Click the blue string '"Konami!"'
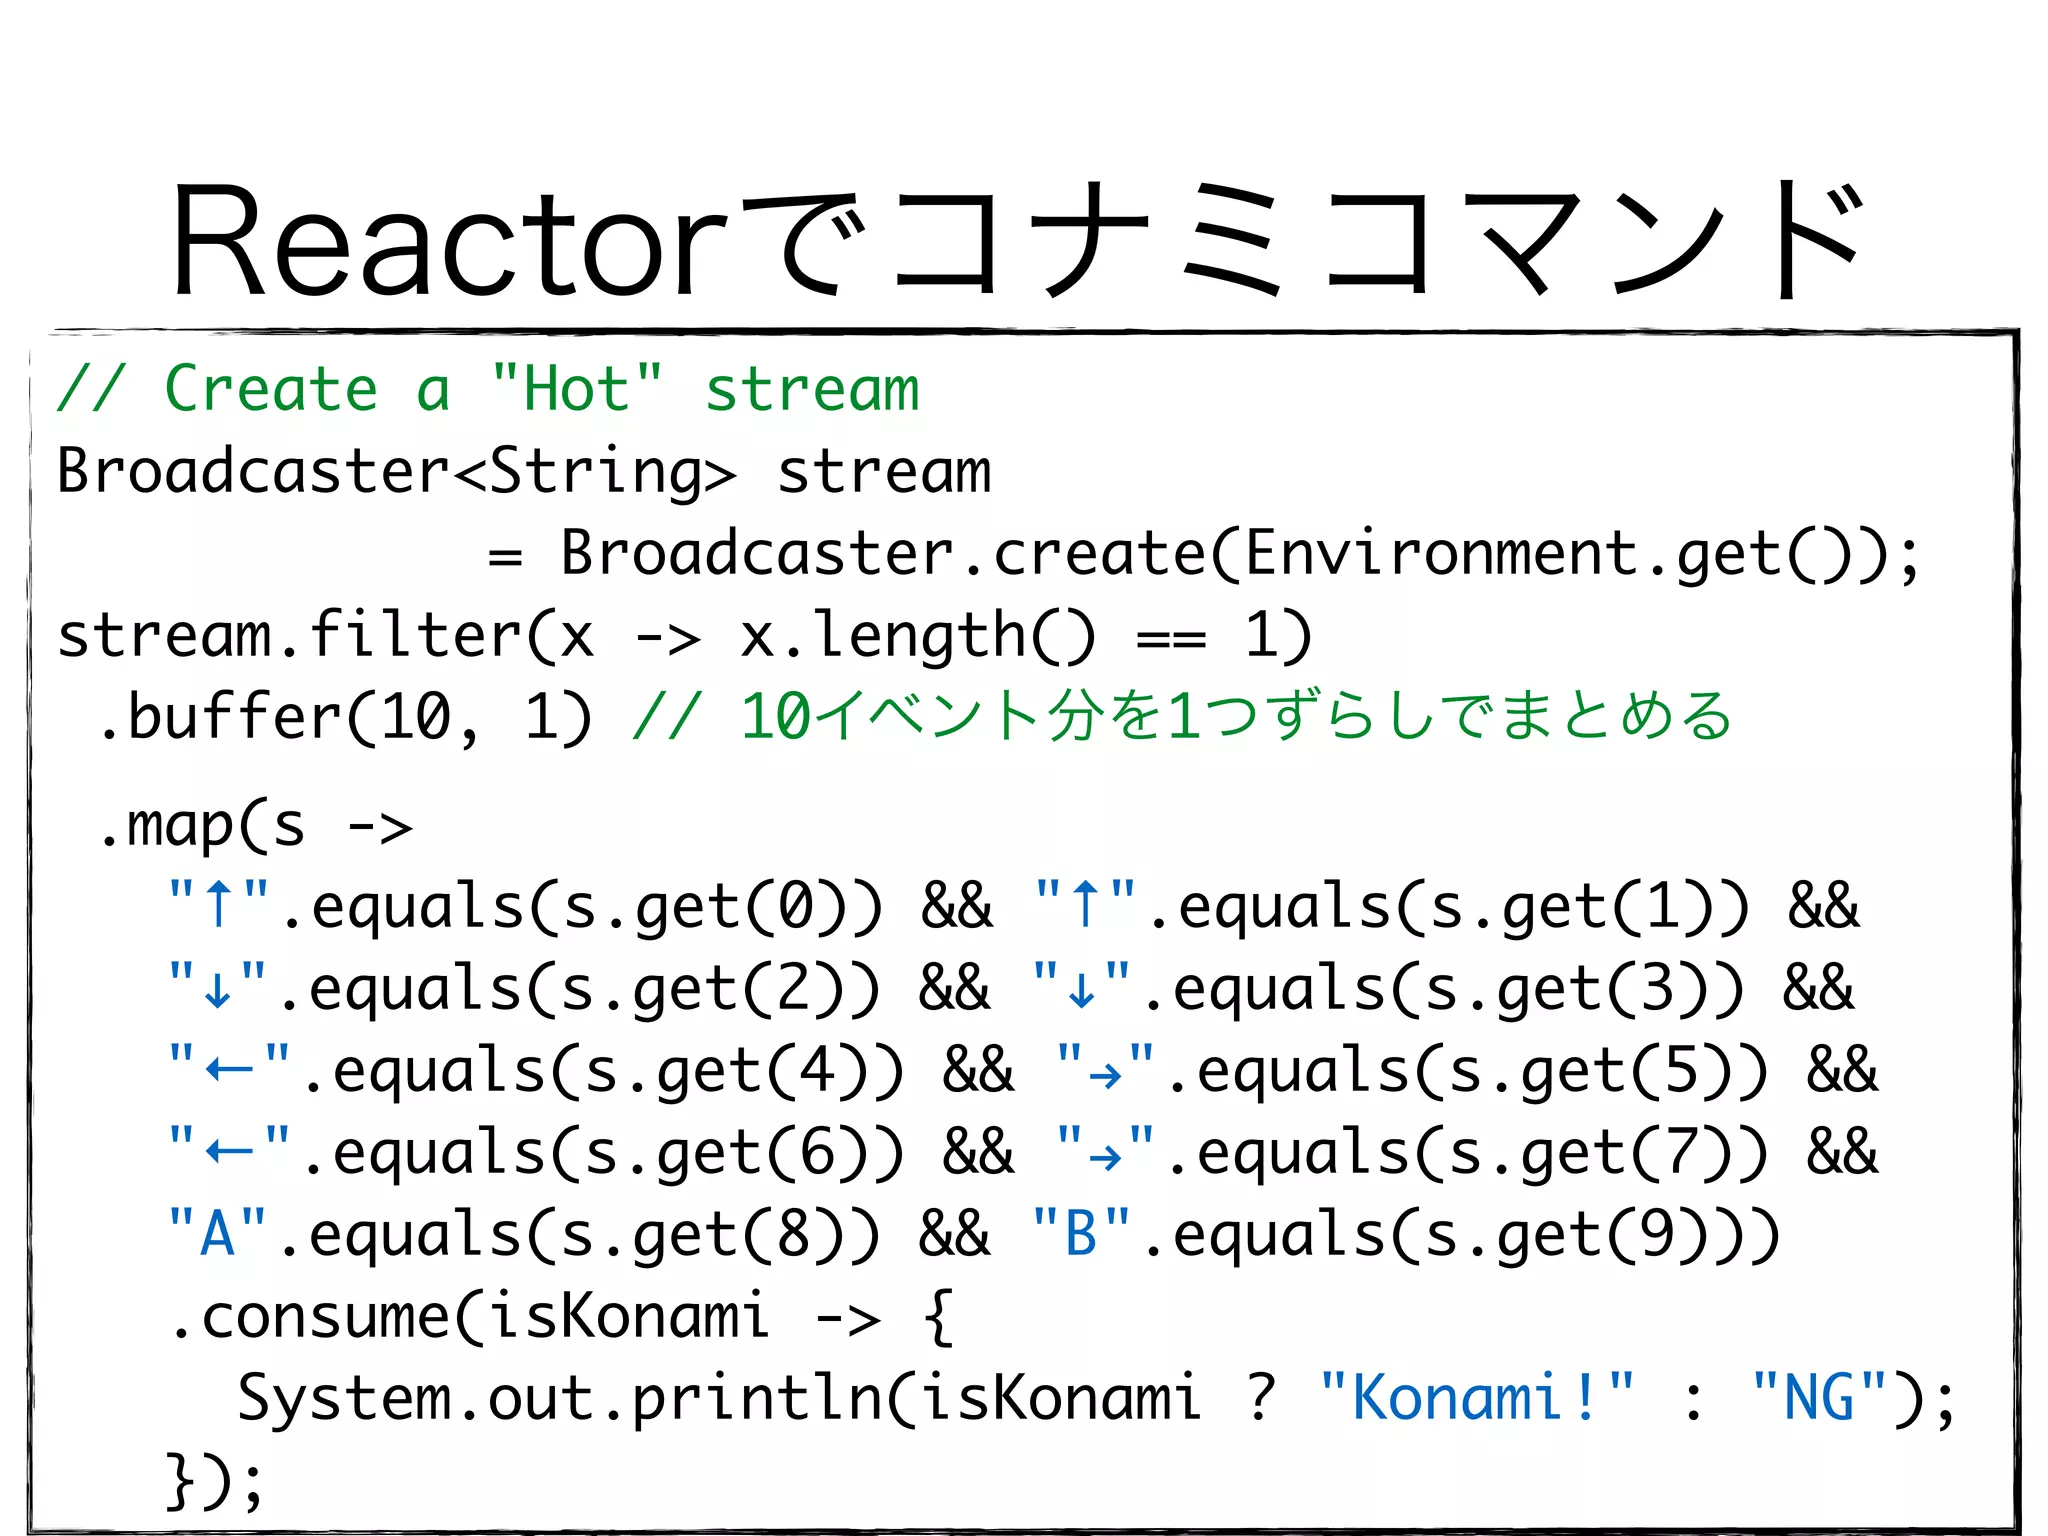The height and width of the screenshot is (1536, 2048). click(1477, 1398)
